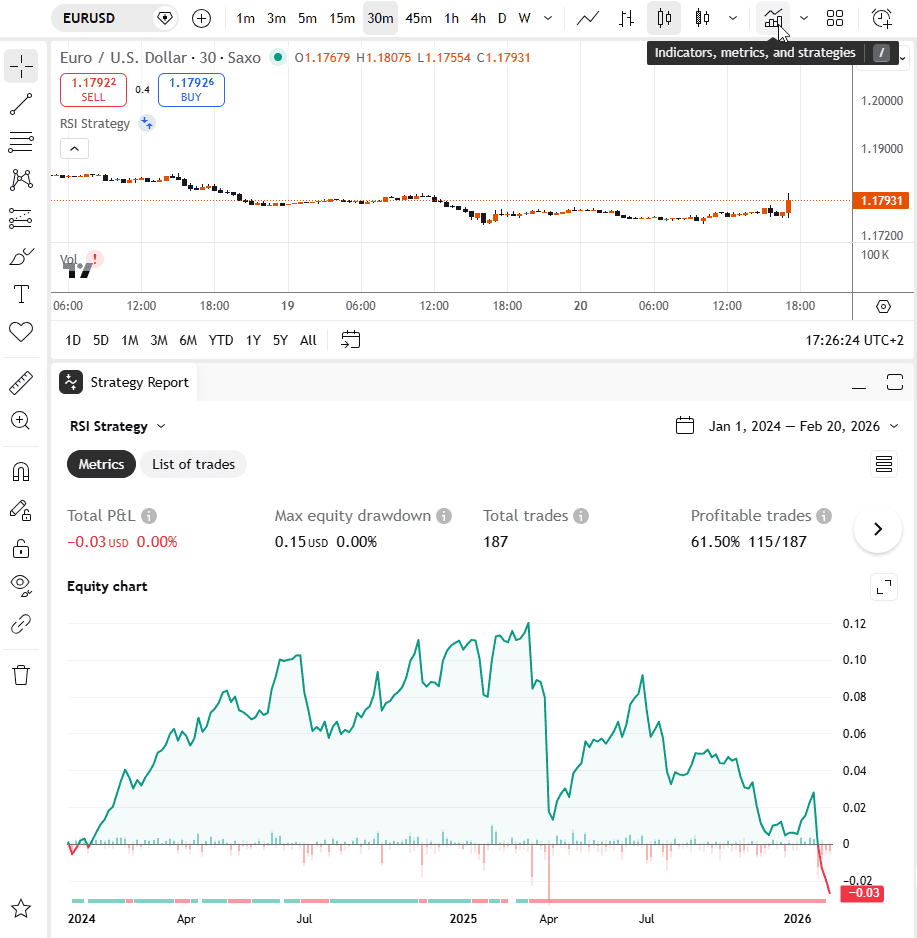Open Indicators, metrics, and strategies

tap(773, 19)
